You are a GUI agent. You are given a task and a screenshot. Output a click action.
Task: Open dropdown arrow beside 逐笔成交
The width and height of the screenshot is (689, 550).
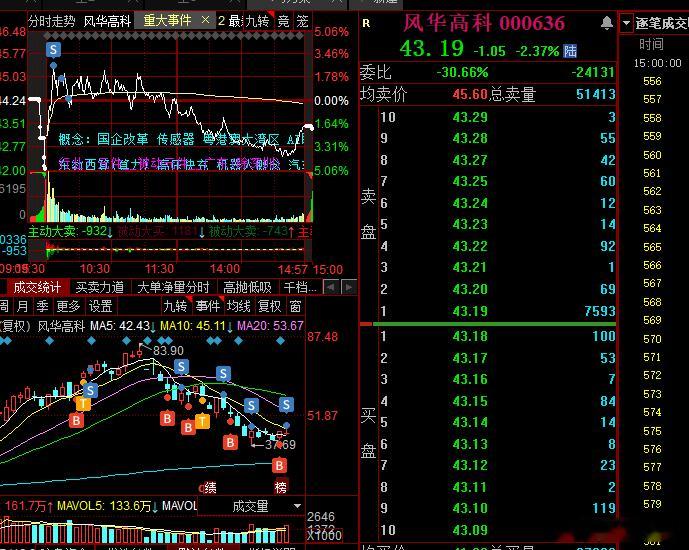(626, 22)
